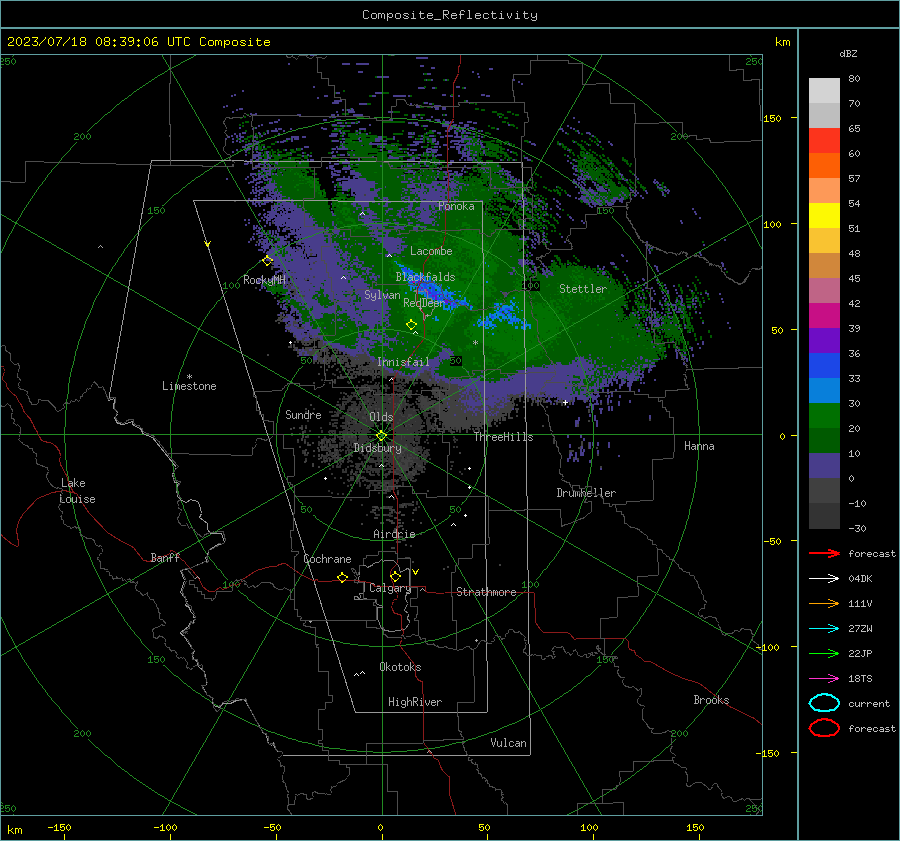
Task: Click the HighRiver label
Action: pyautogui.click(x=415, y=702)
